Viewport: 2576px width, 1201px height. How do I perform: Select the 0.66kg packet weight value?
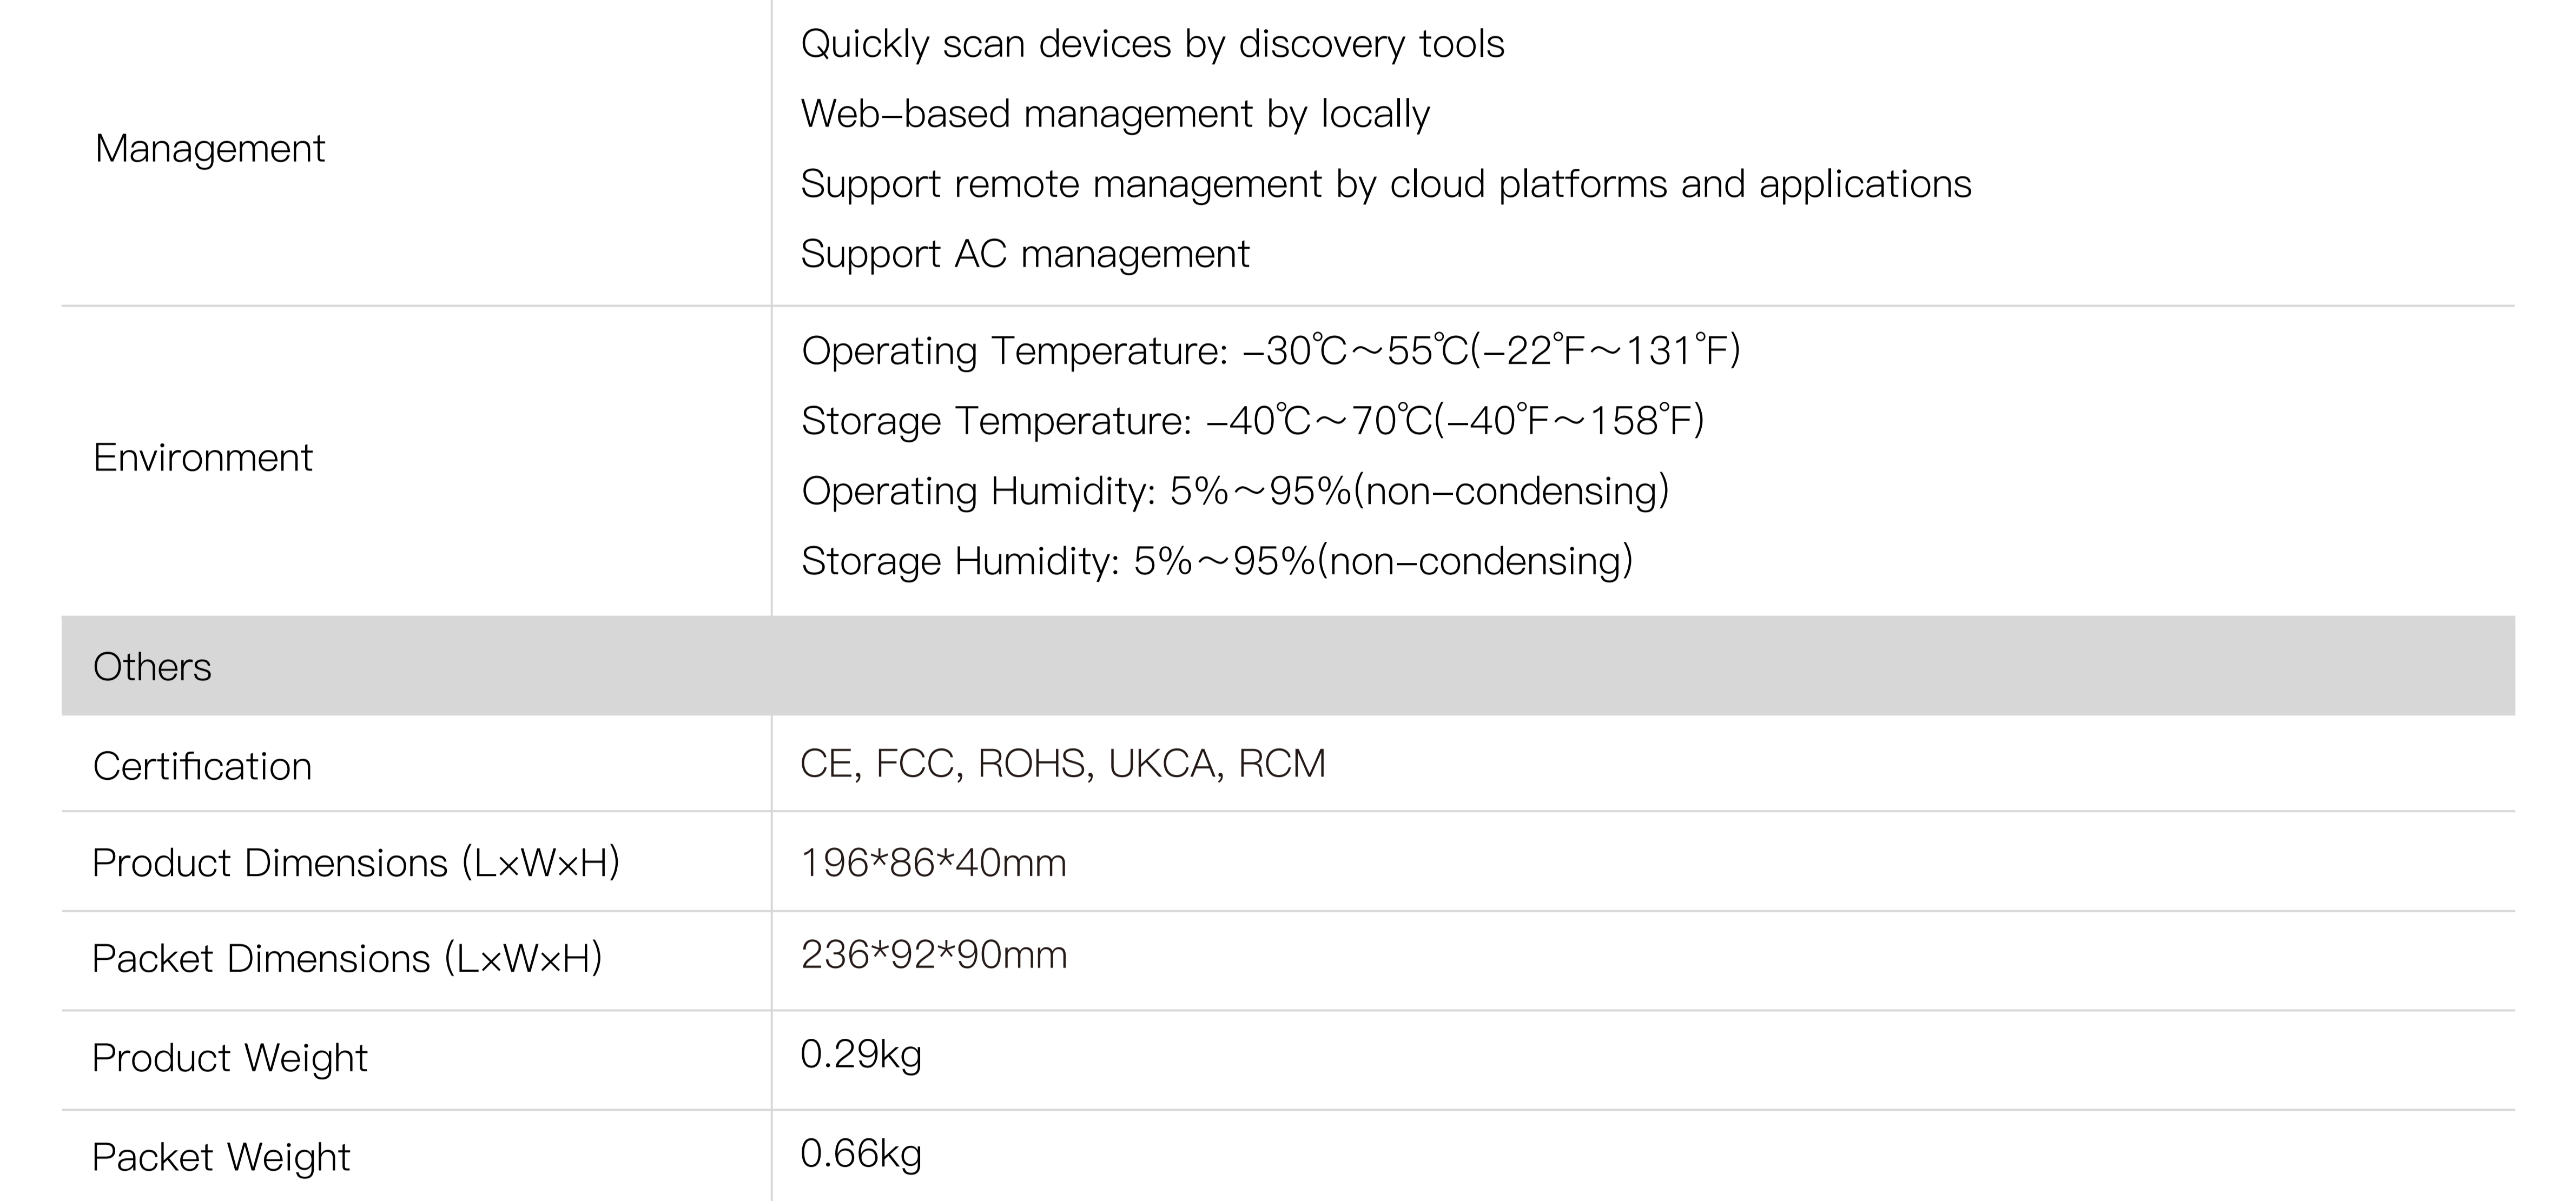(861, 1154)
